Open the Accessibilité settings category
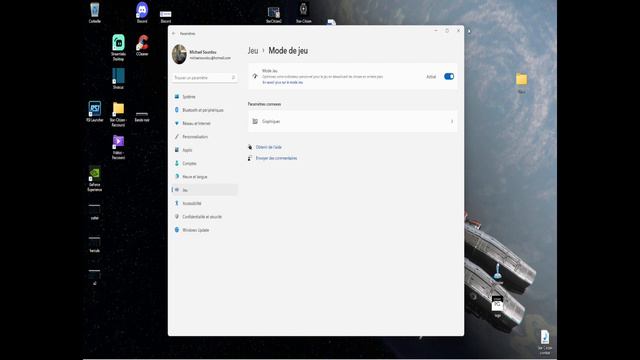This screenshot has height=360, width=640. 204,203
